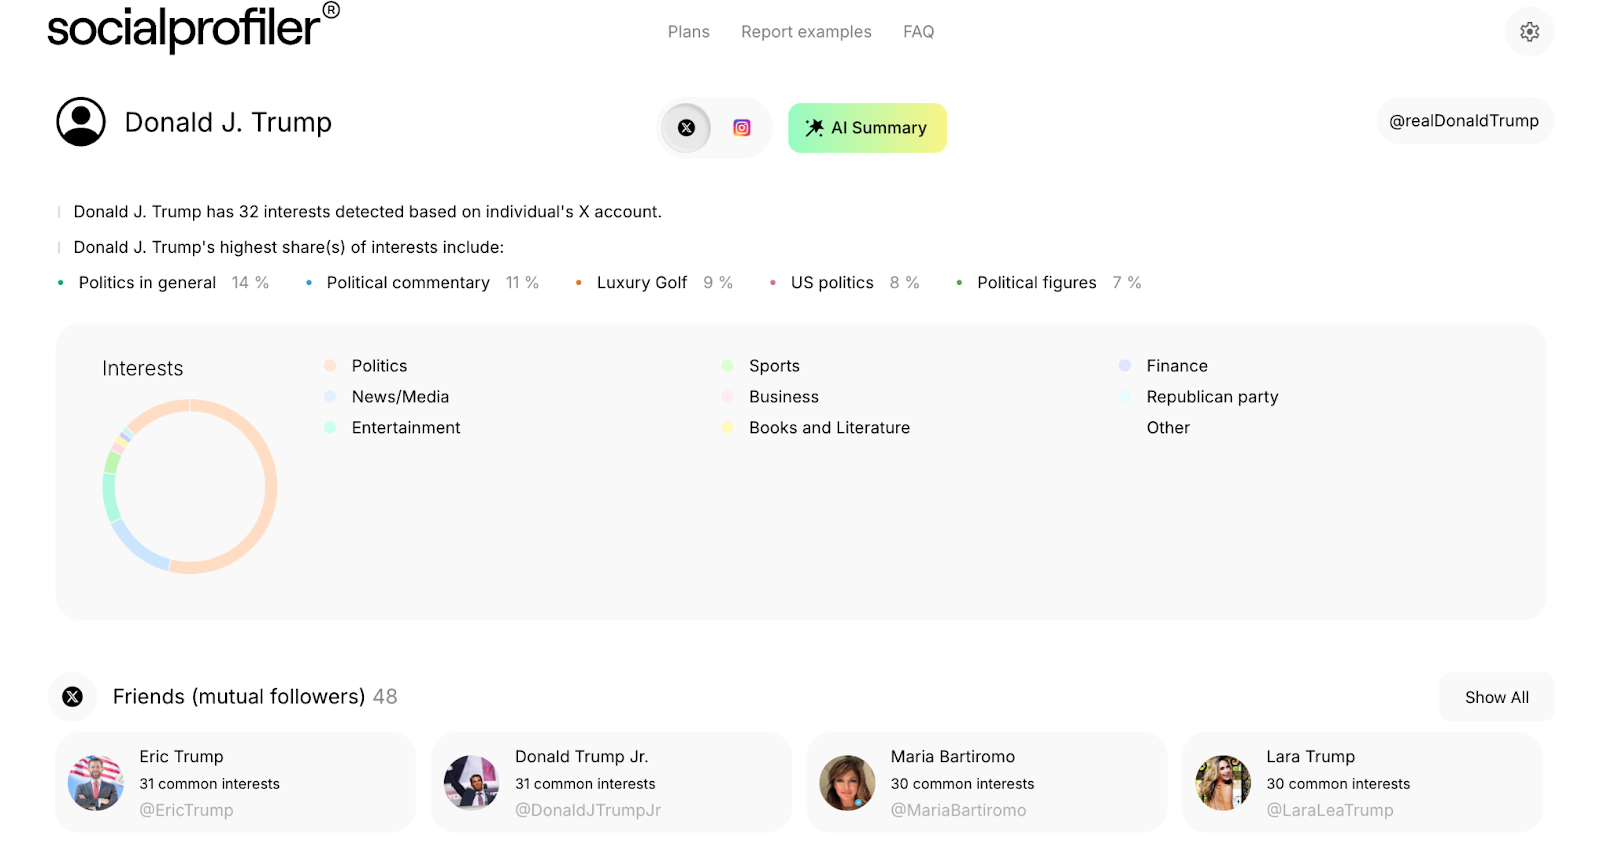Click Maria Bartiromo's profile photo
This screenshot has height=849, width=1600.
click(848, 783)
